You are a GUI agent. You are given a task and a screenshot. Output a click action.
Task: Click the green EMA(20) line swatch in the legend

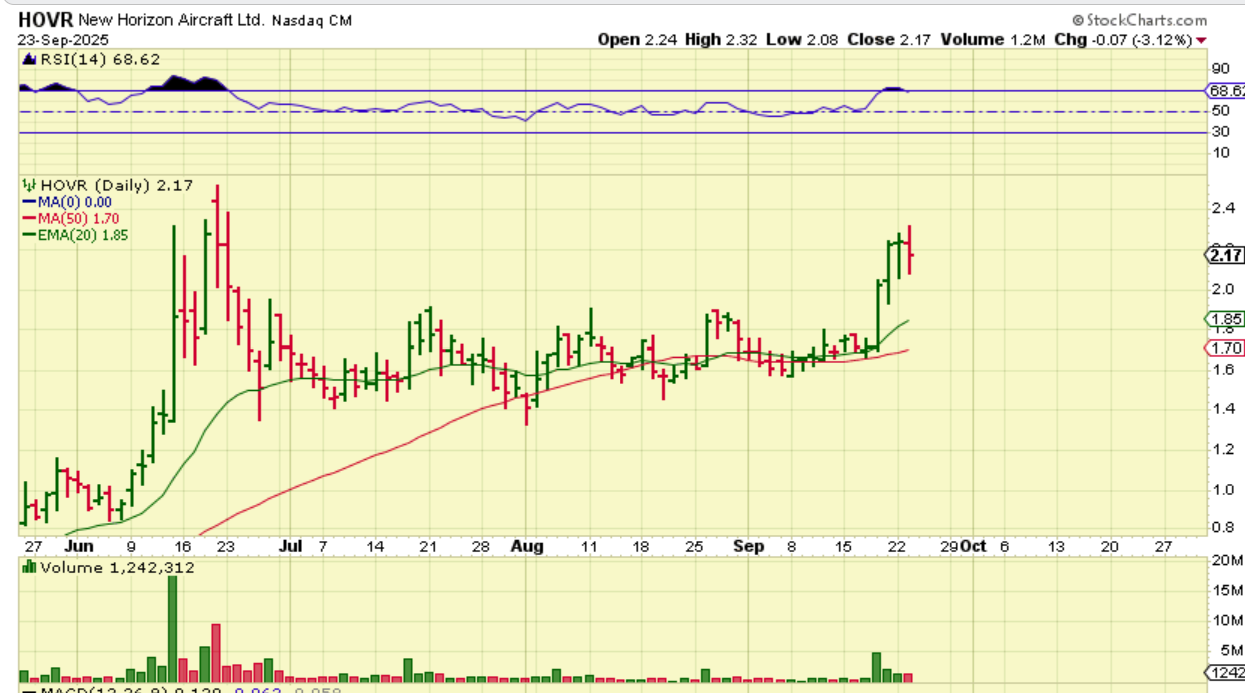[x=28, y=235]
